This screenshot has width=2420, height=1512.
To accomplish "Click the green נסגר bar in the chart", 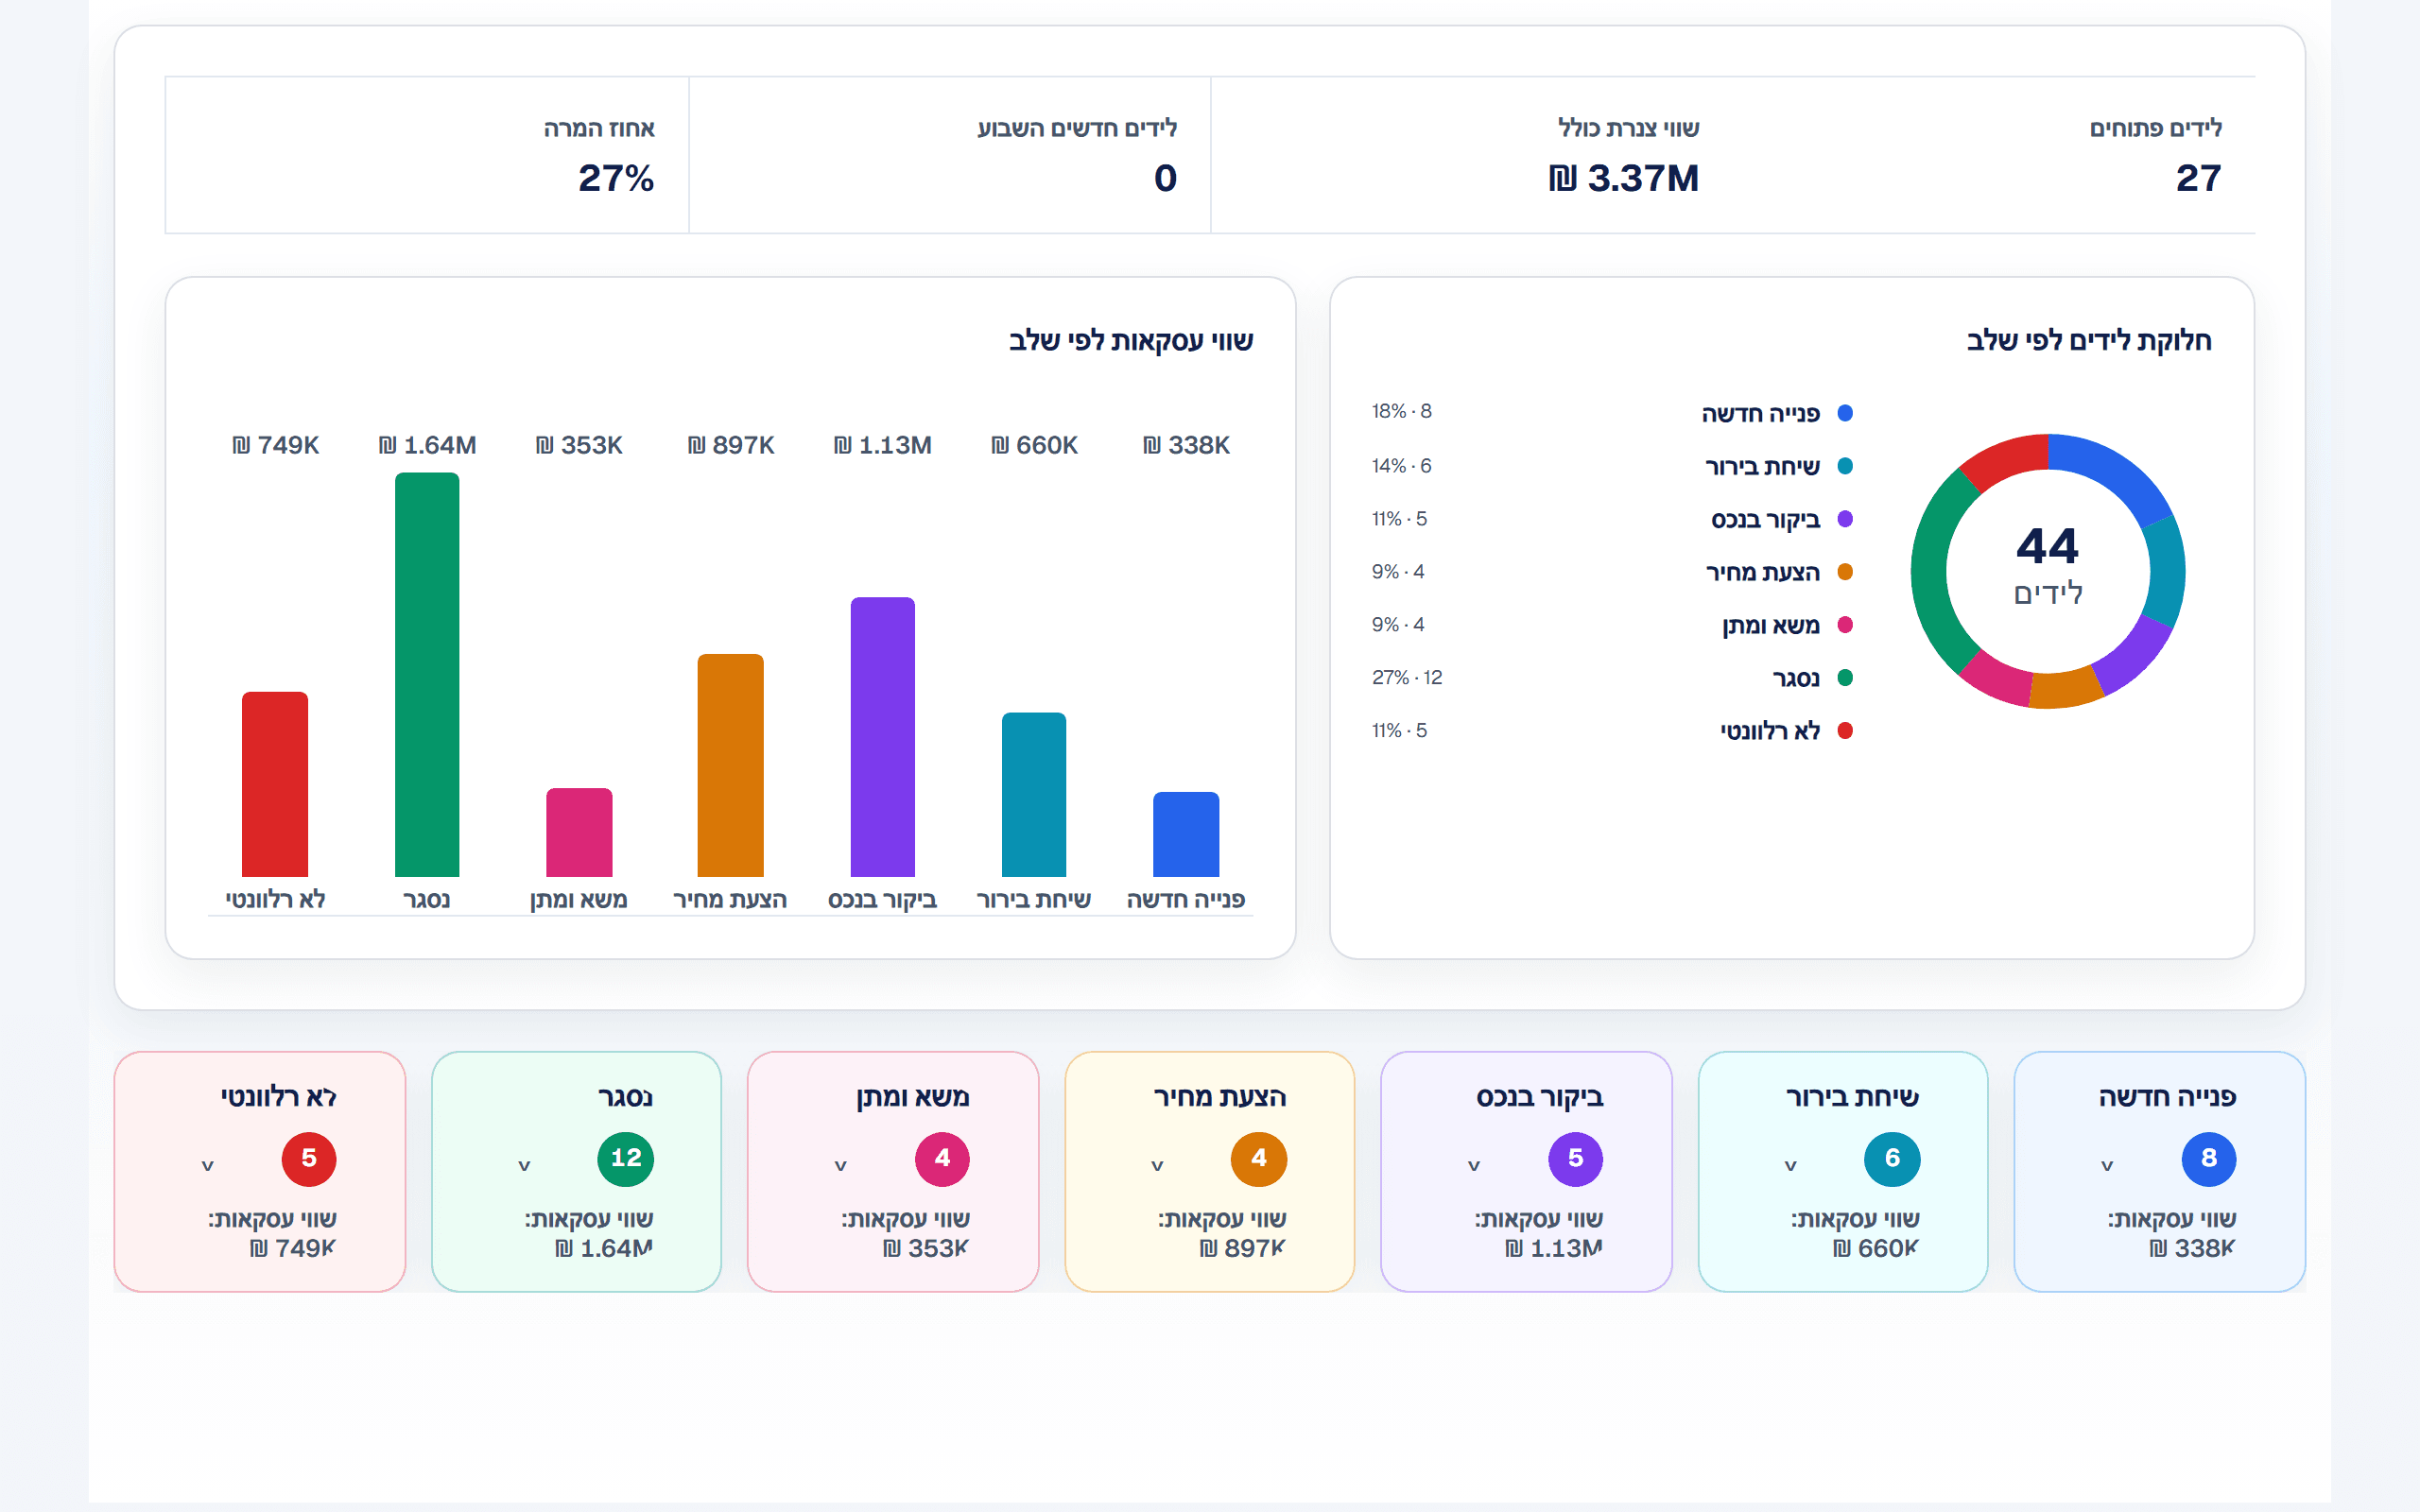I will pyautogui.click(x=427, y=675).
